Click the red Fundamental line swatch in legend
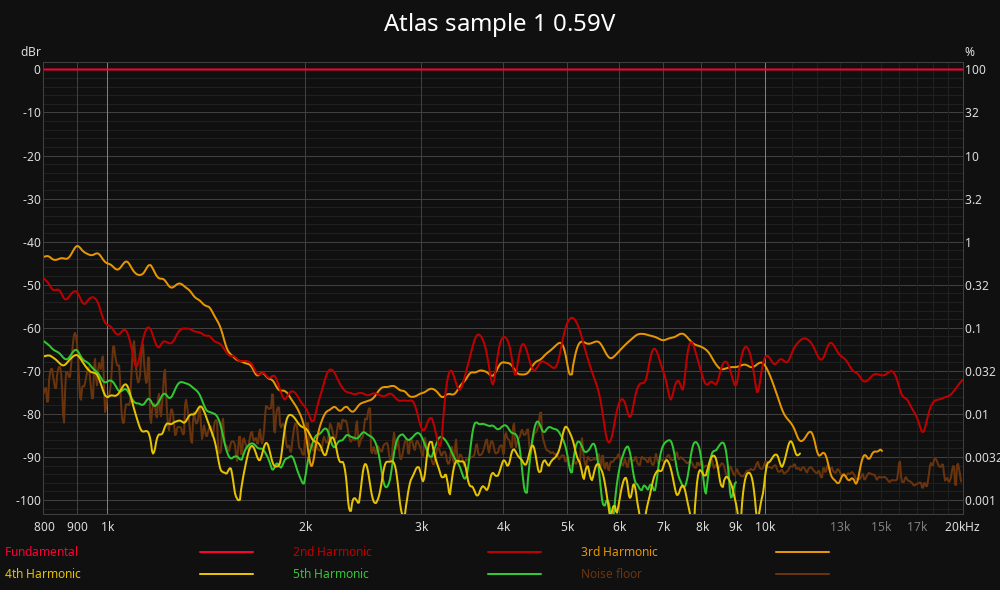1000x590 pixels. 226,552
